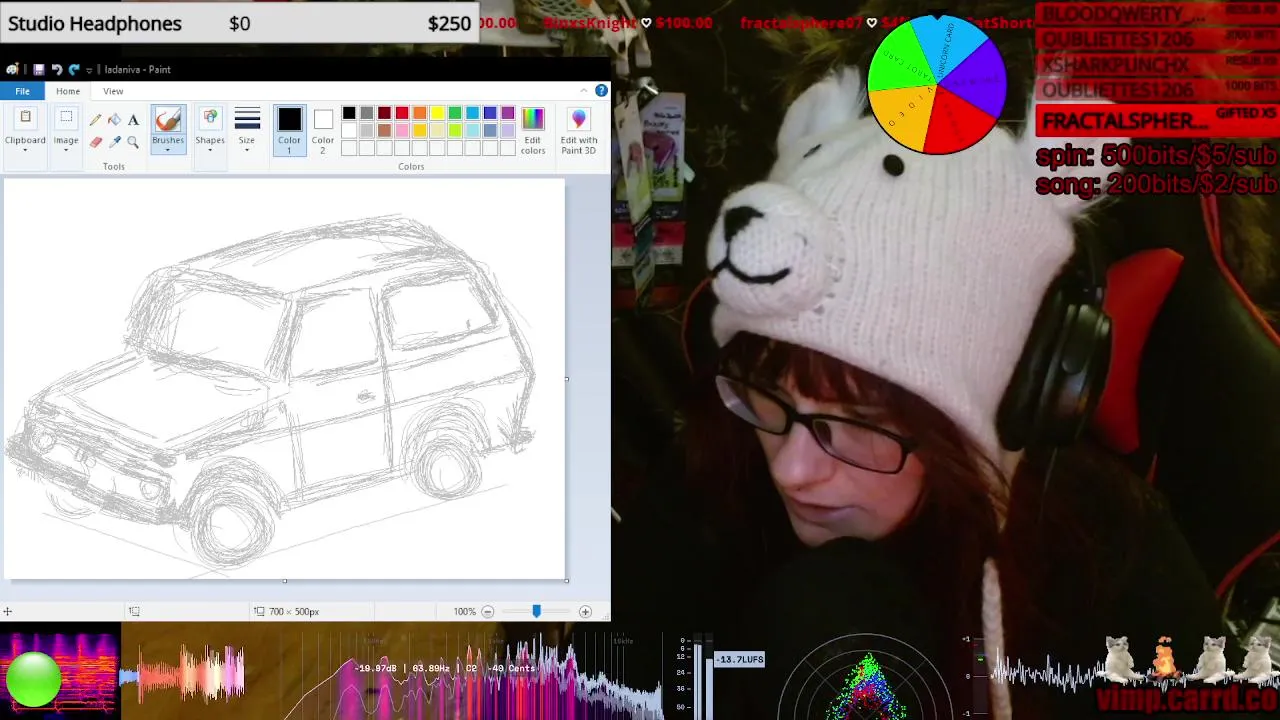This screenshot has width=1280, height=720.
Task: Pick the lavender palette color
Action: tap(508, 130)
